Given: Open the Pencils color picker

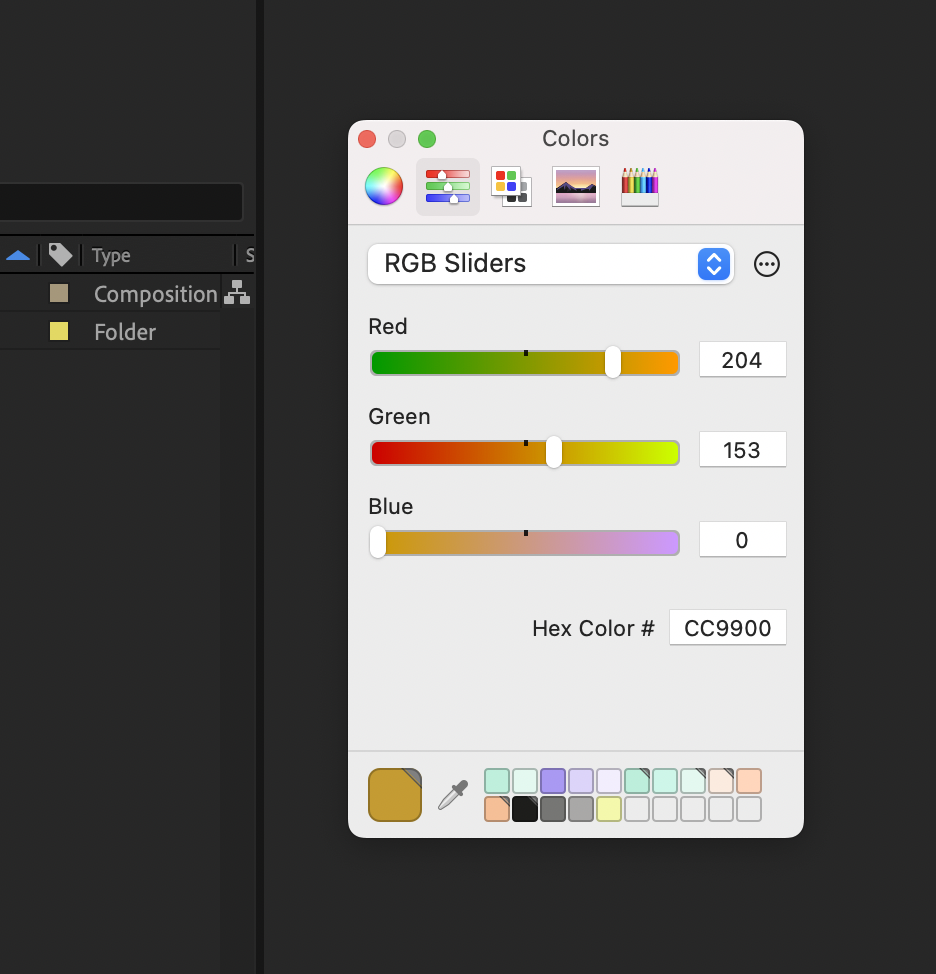Looking at the screenshot, I should pyautogui.click(x=639, y=186).
